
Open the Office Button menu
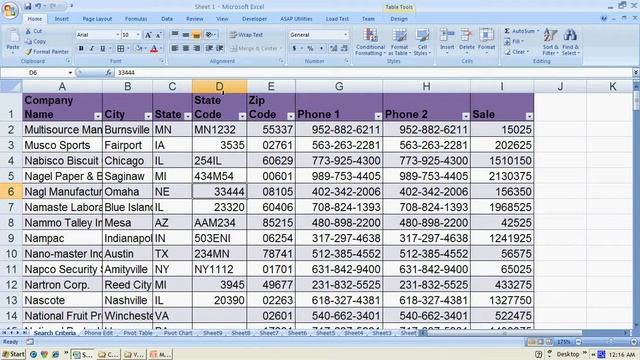coord(10,10)
